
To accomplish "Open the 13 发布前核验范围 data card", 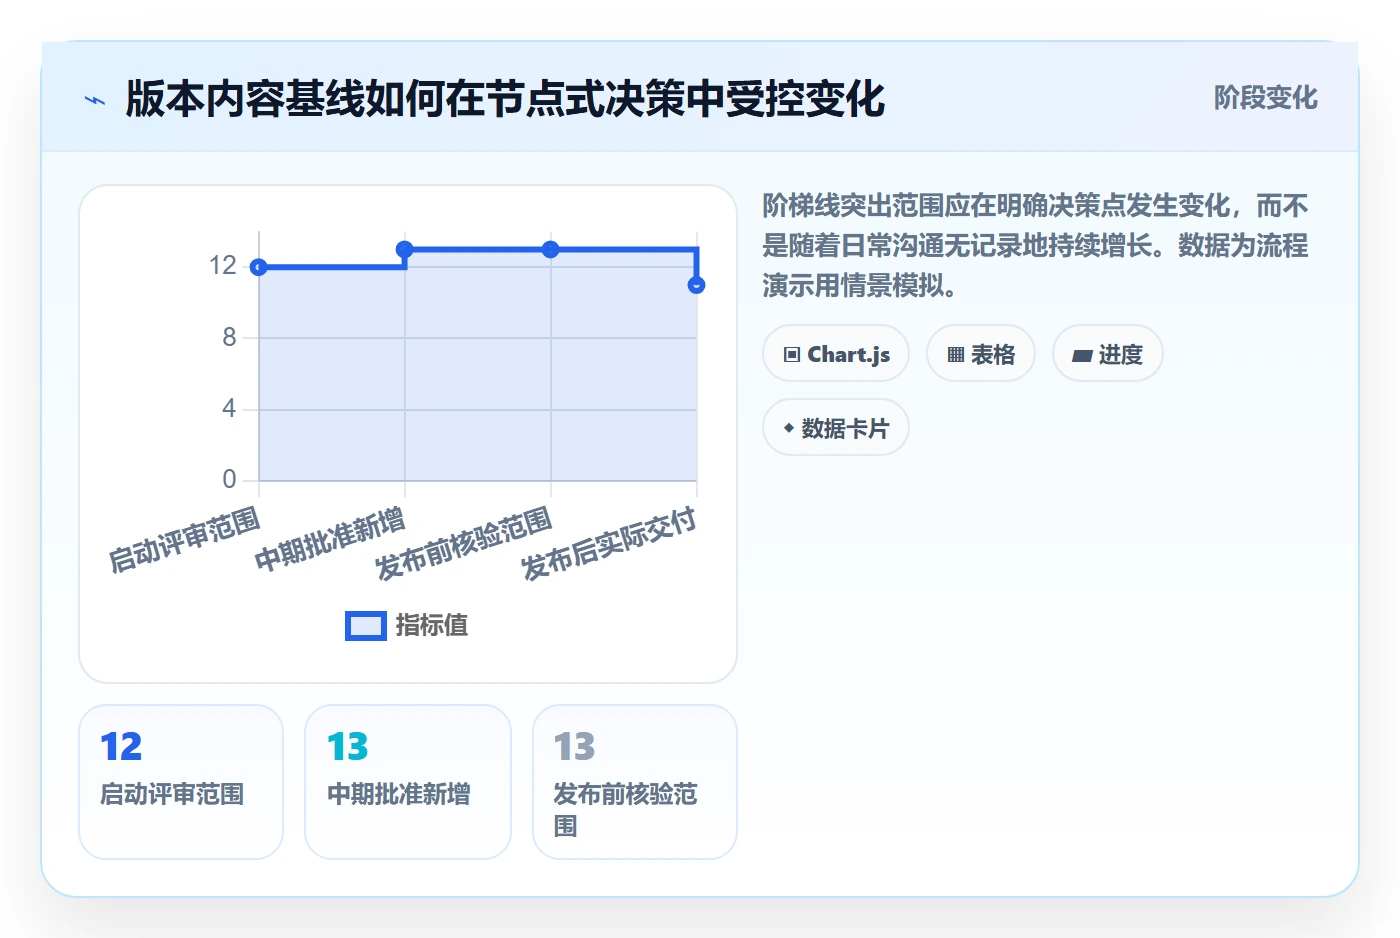I will (635, 782).
